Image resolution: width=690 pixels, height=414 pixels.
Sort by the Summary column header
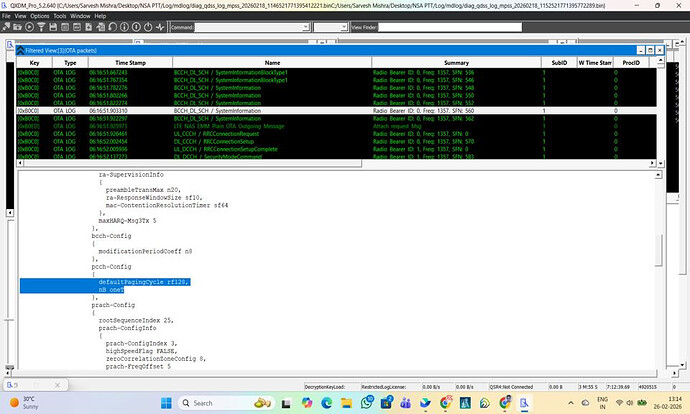[456, 62]
